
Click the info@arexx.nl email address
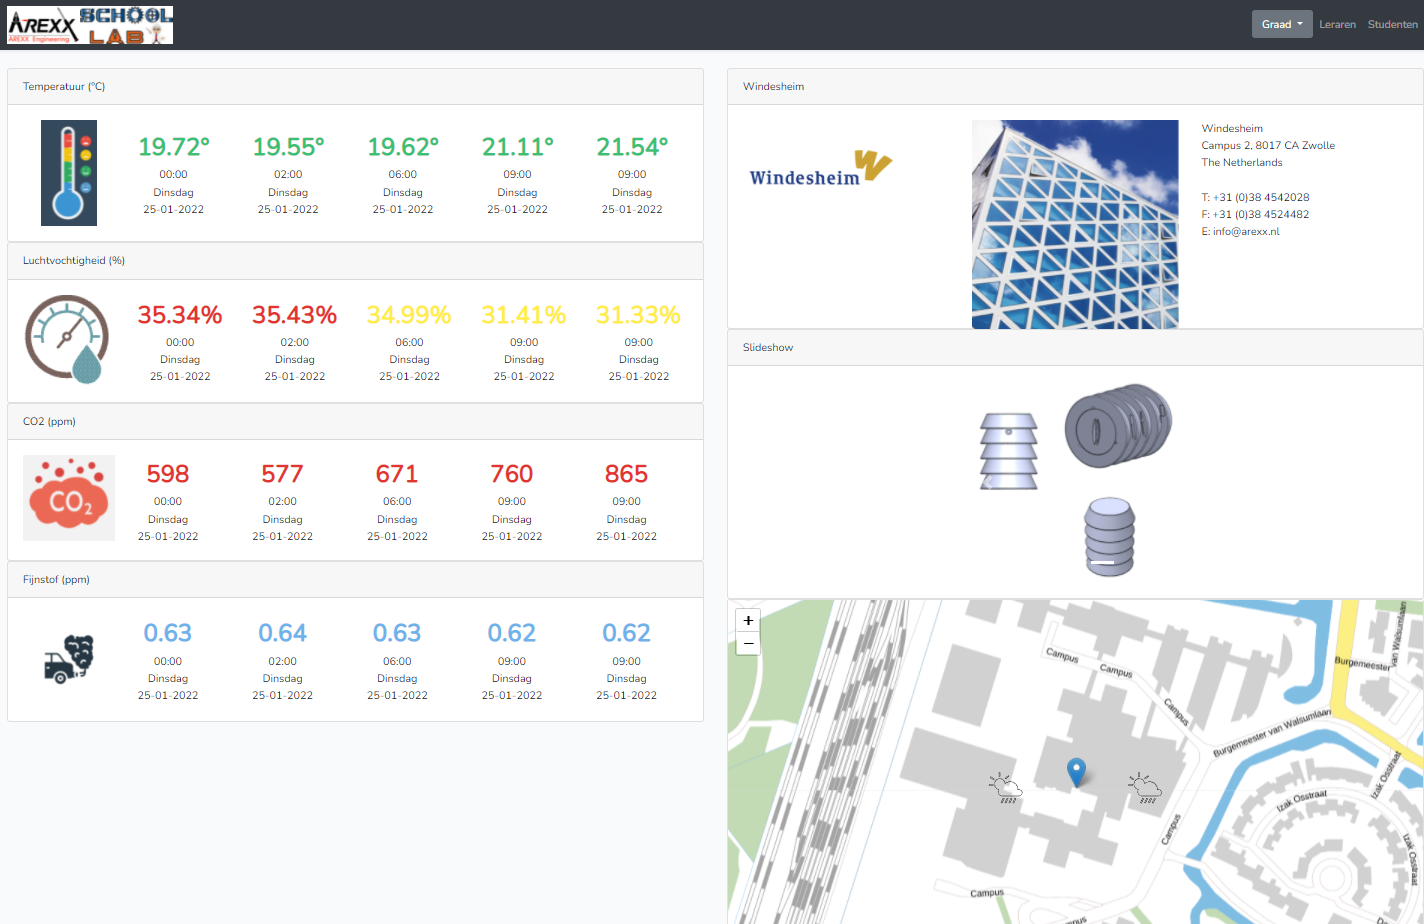[x=1246, y=232]
